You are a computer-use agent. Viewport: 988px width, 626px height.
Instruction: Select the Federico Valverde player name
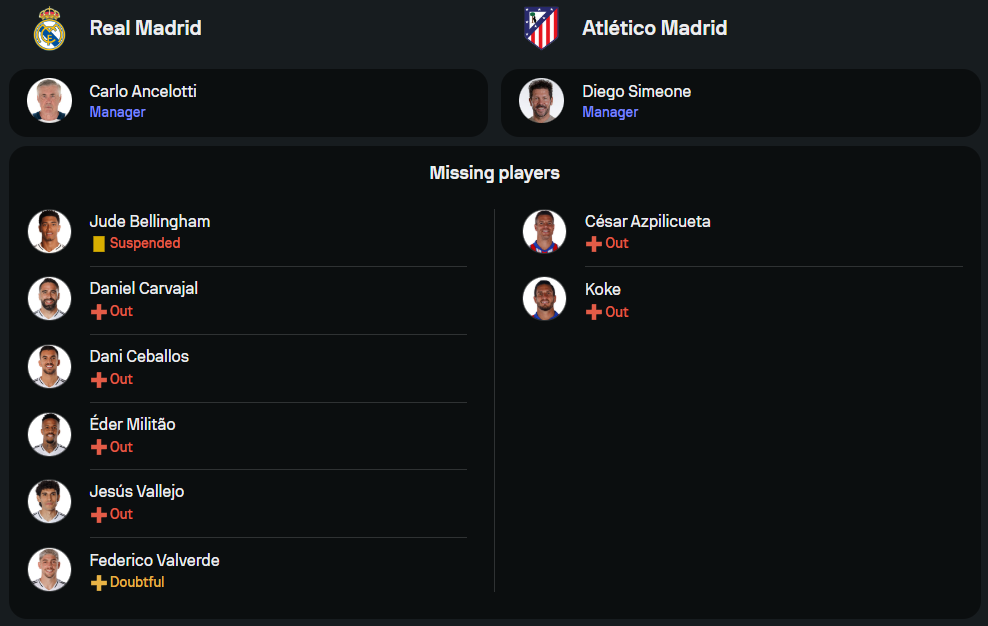tap(154, 560)
